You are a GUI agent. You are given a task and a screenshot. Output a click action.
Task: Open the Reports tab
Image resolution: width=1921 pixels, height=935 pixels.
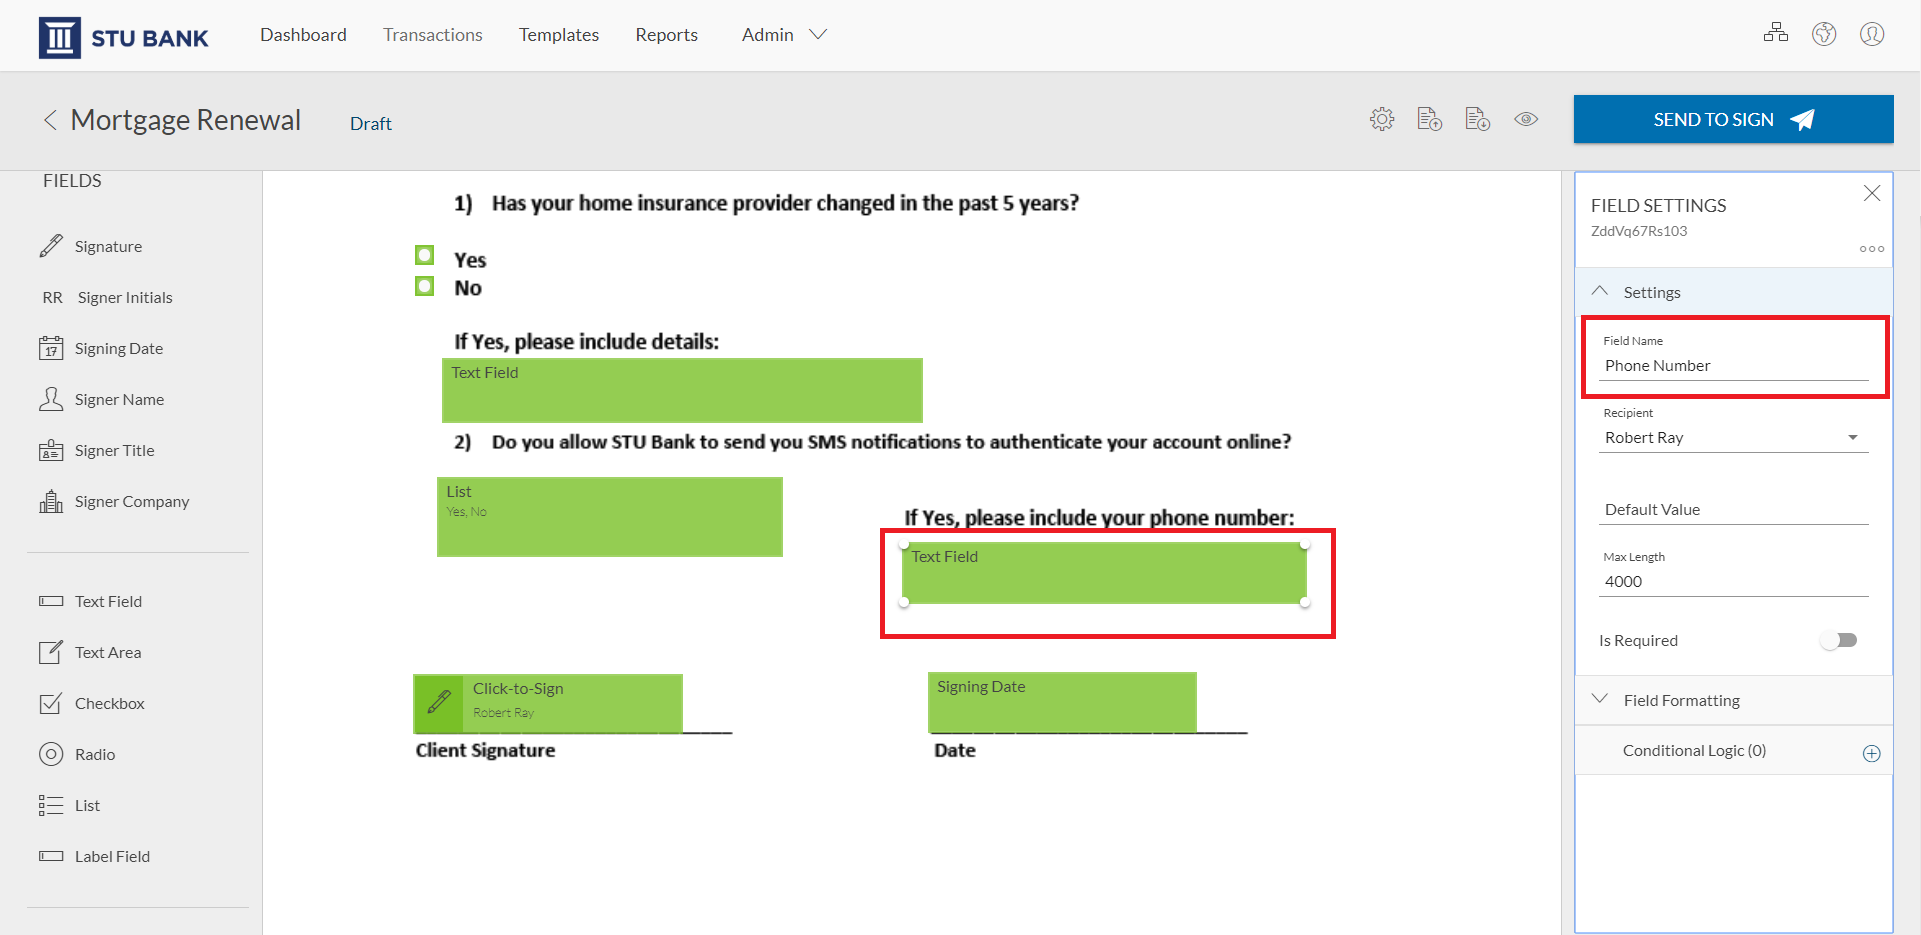point(666,34)
